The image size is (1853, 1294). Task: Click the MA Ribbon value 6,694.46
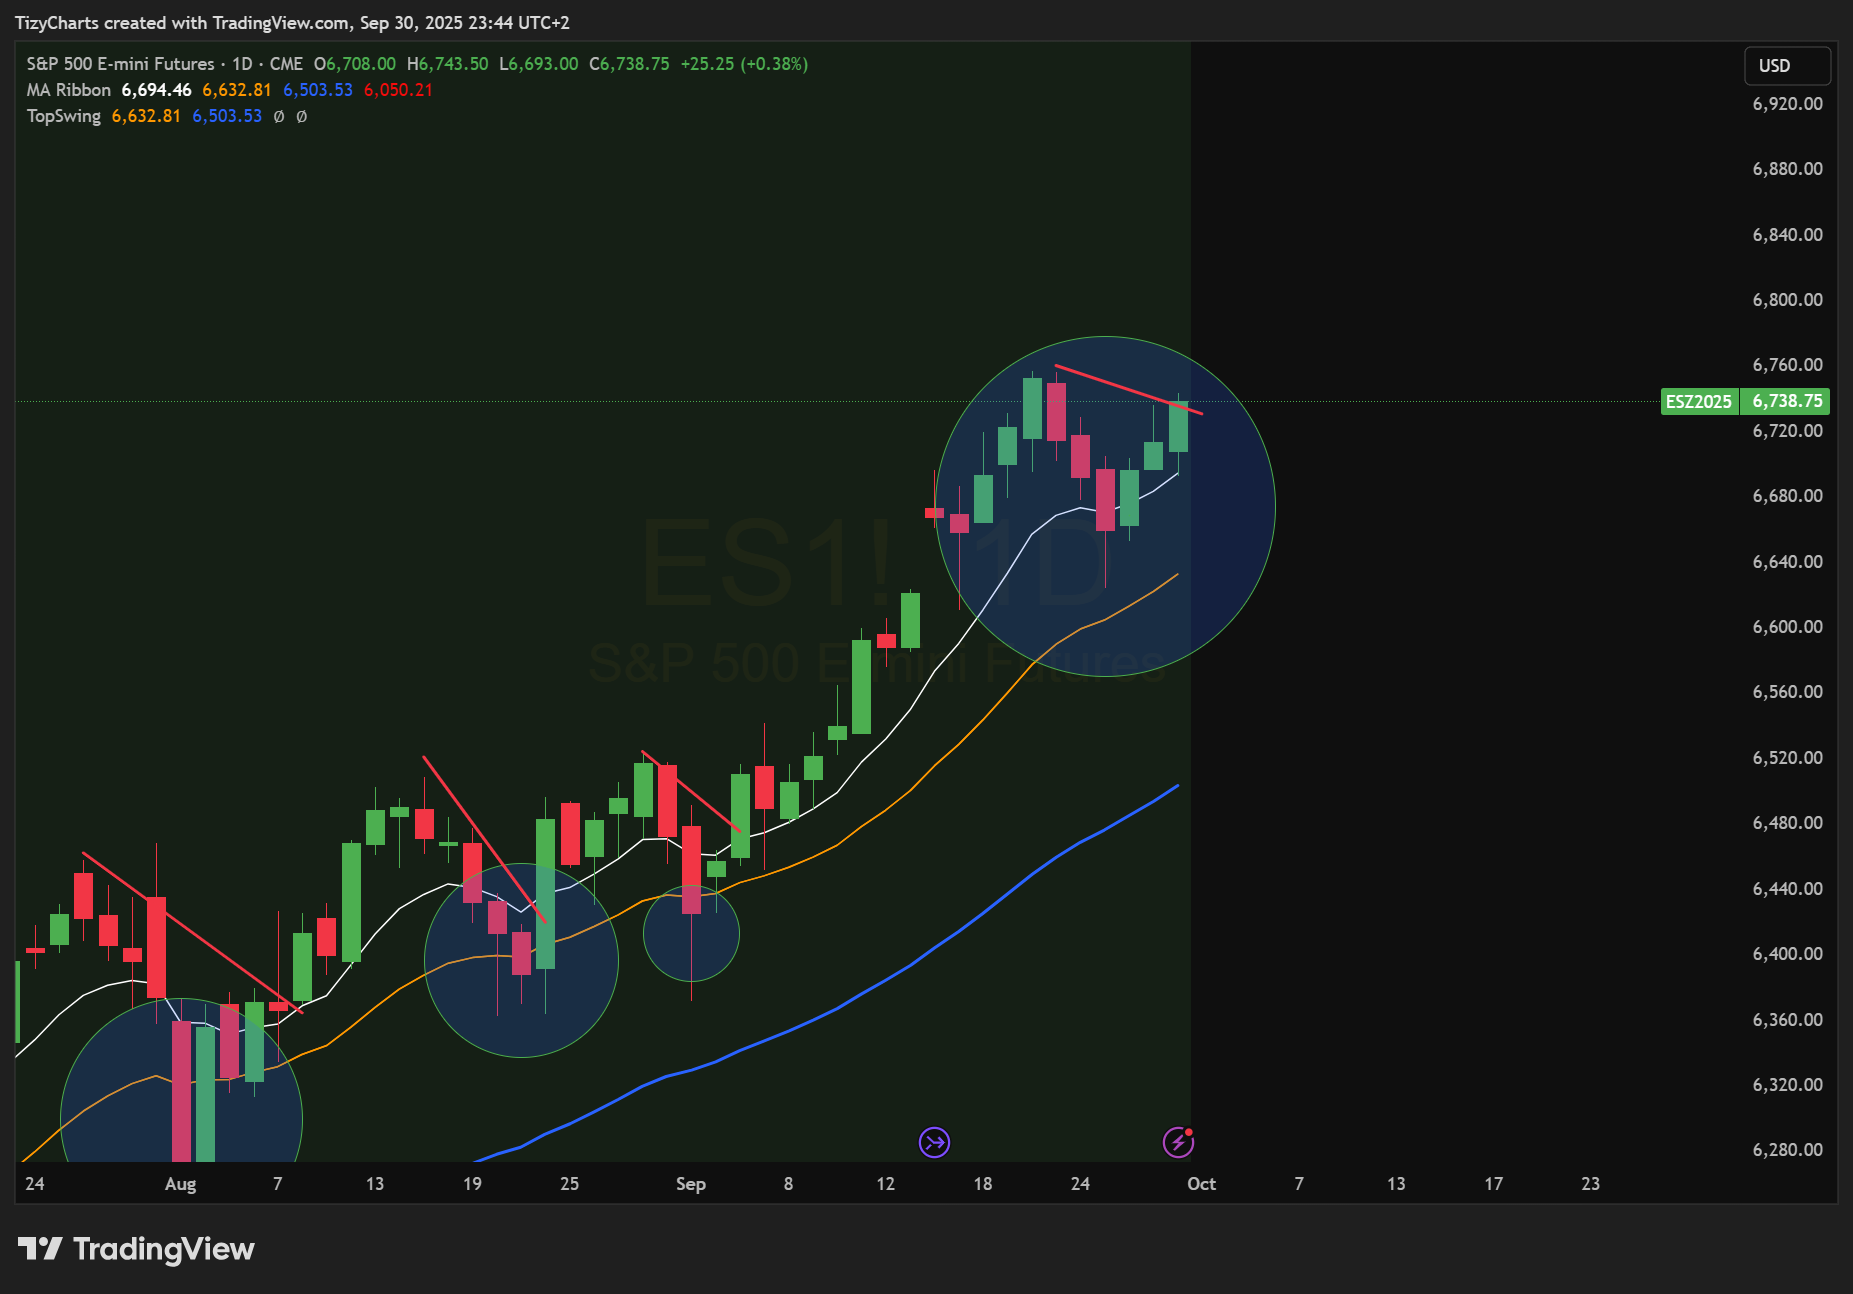coord(157,90)
